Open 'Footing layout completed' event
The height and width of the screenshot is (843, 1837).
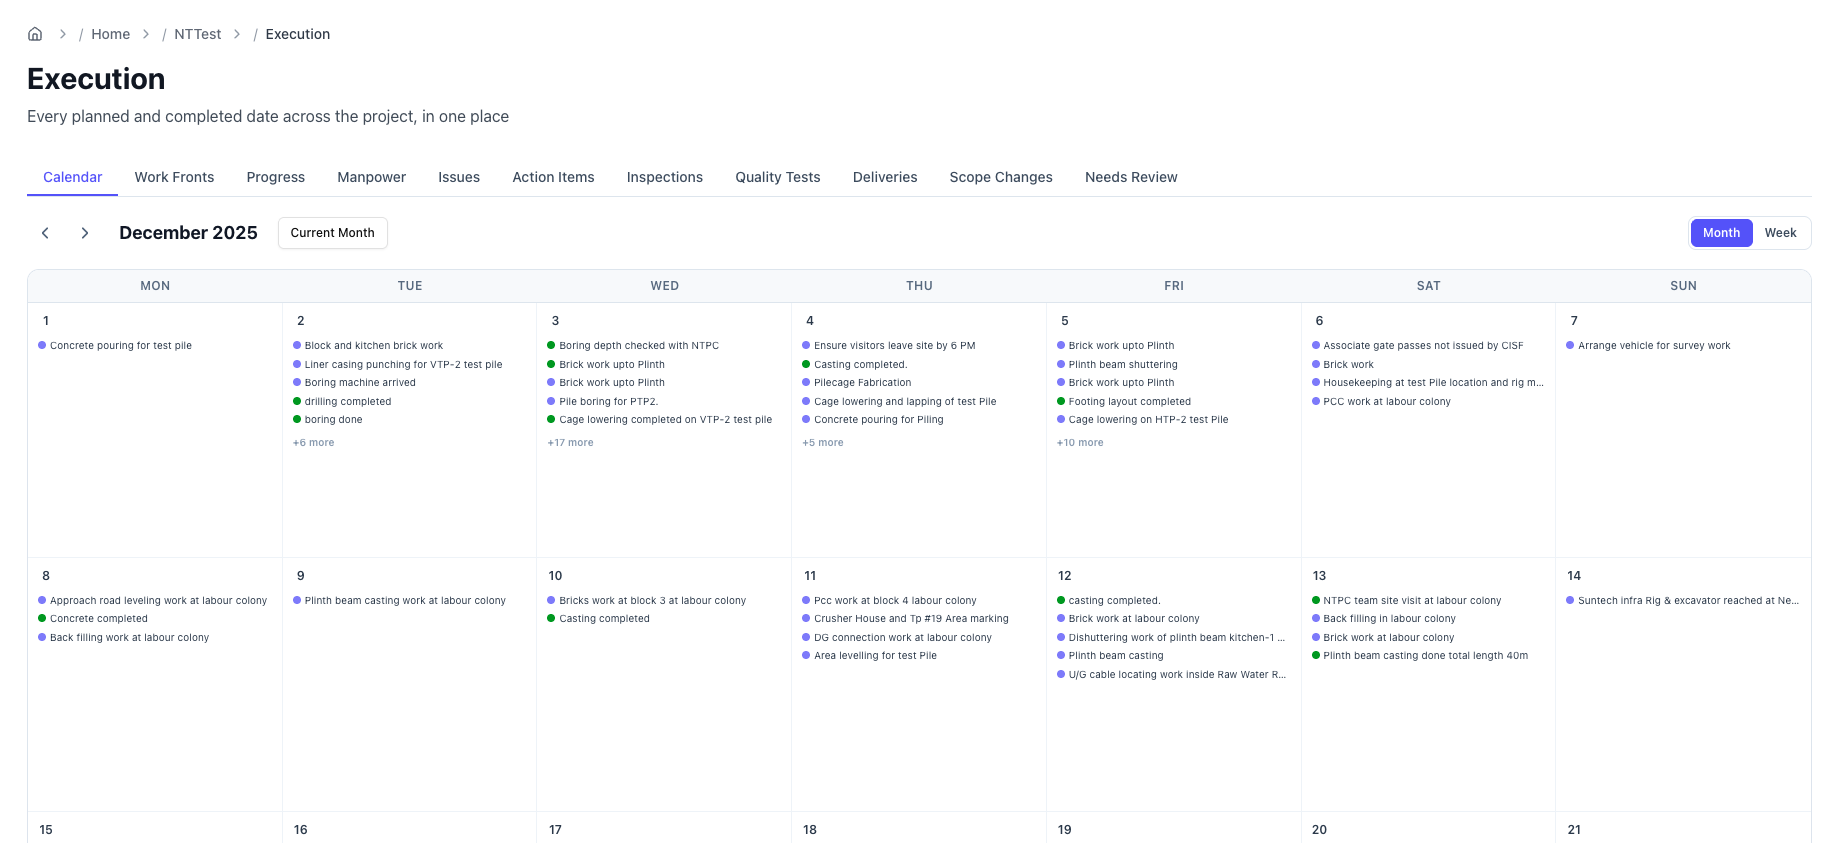pos(1124,402)
